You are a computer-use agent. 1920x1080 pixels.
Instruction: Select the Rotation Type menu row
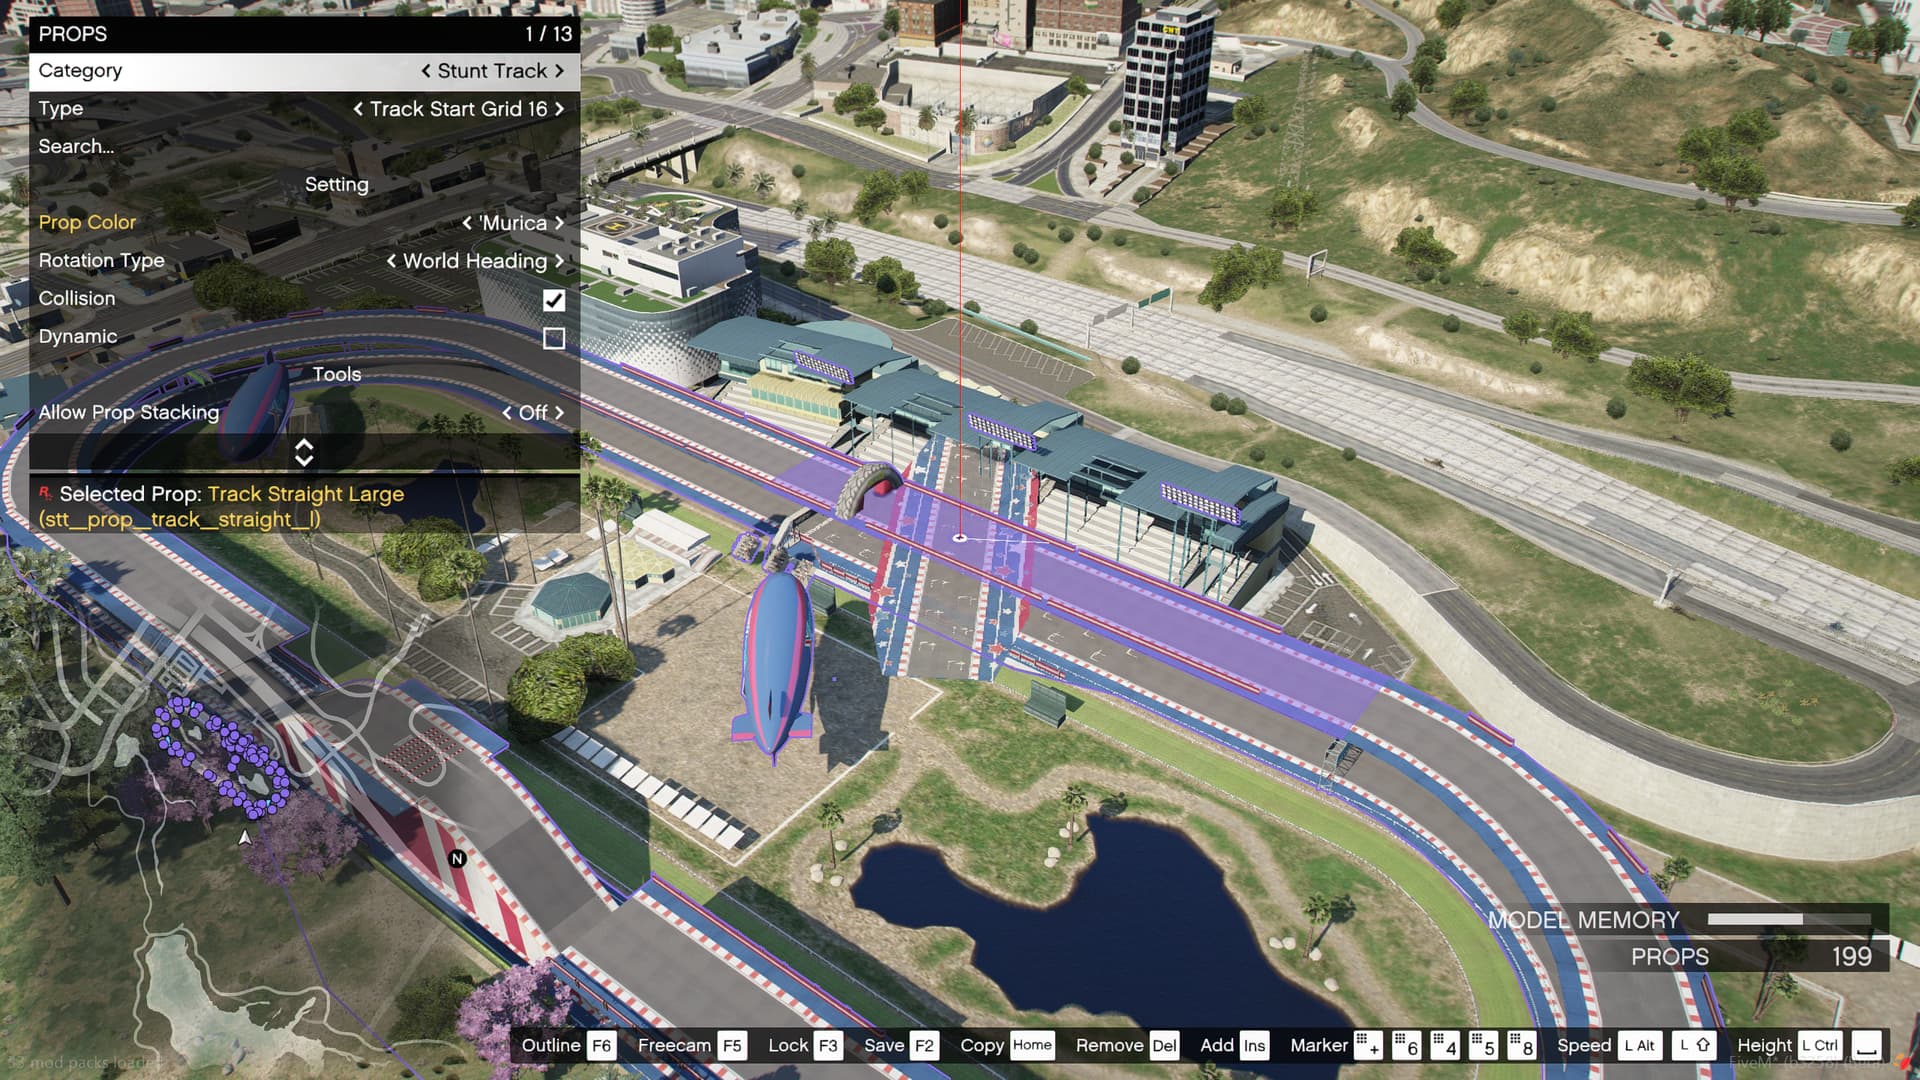coord(304,261)
